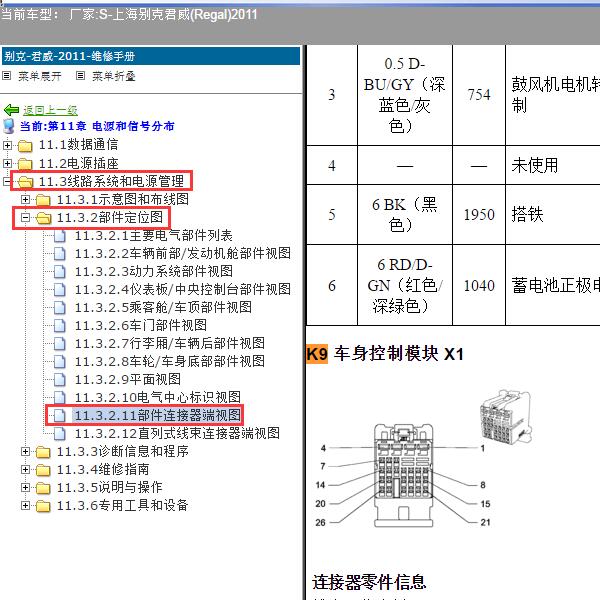Open 11.3.6专用工具和设备

[122, 505]
